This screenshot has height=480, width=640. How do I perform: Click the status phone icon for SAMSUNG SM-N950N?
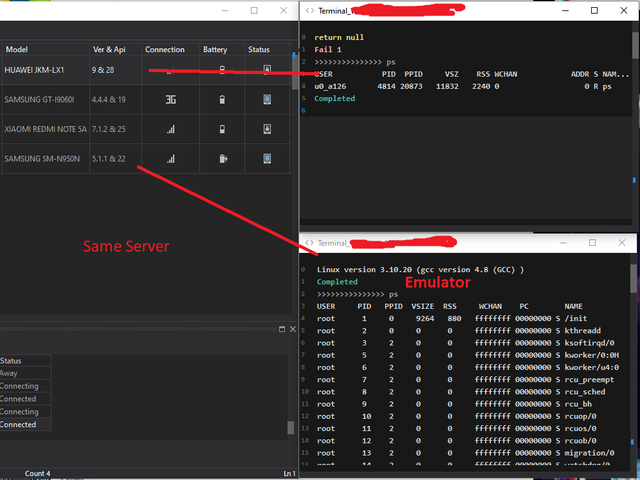click(x=267, y=159)
